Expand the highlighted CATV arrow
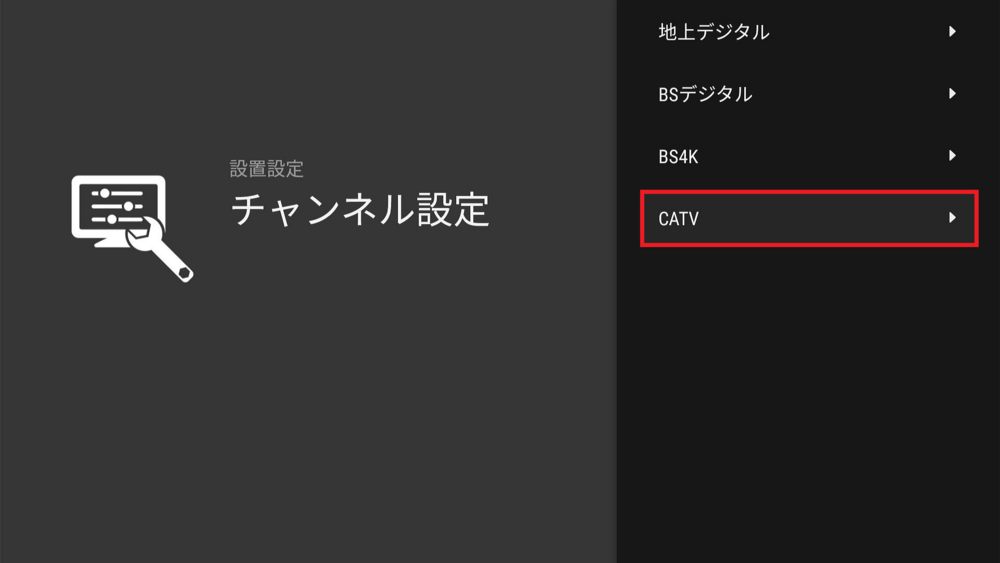The width and height of the screenshot is (1000, 563). [952, 217]
